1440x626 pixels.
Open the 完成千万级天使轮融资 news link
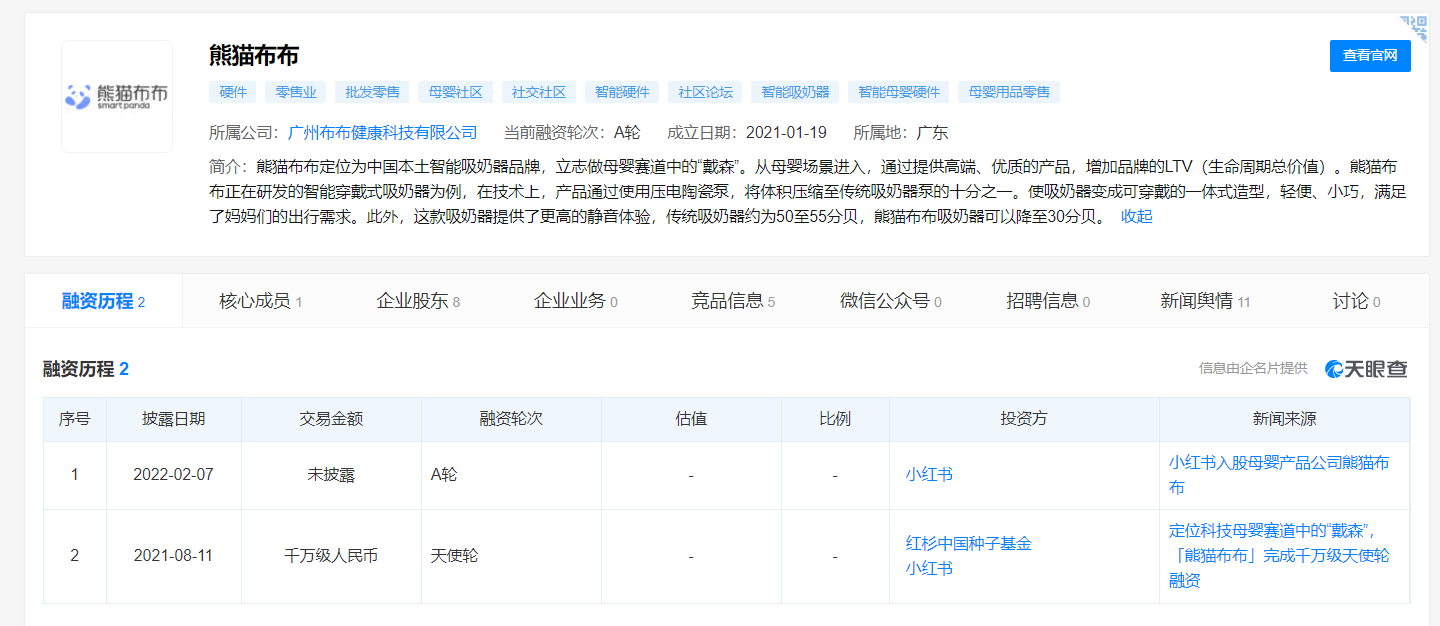[x=1279, y=555]
